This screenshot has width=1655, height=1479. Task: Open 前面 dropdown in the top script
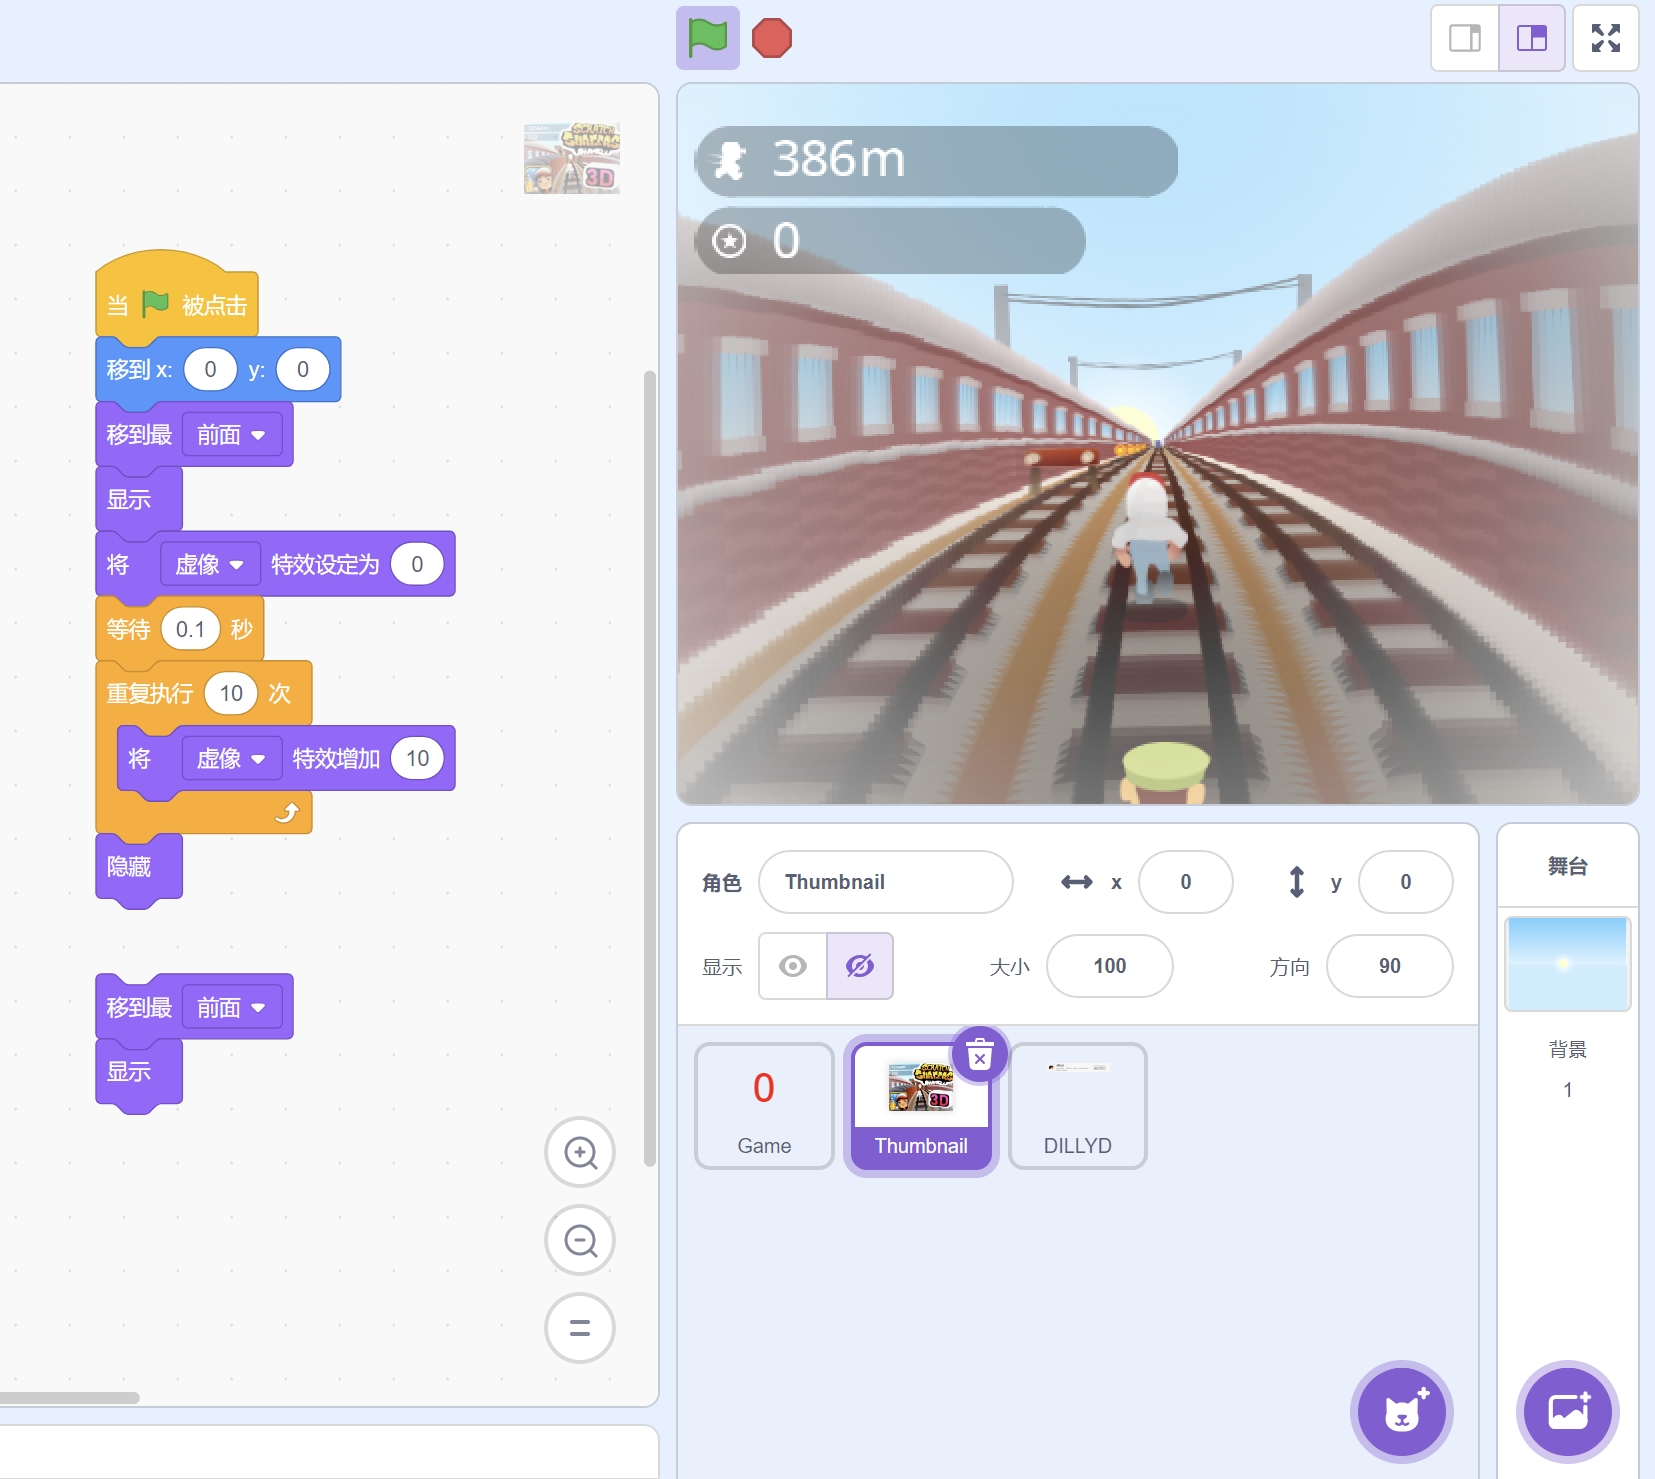pyautogui.click(x=232, y=435)
